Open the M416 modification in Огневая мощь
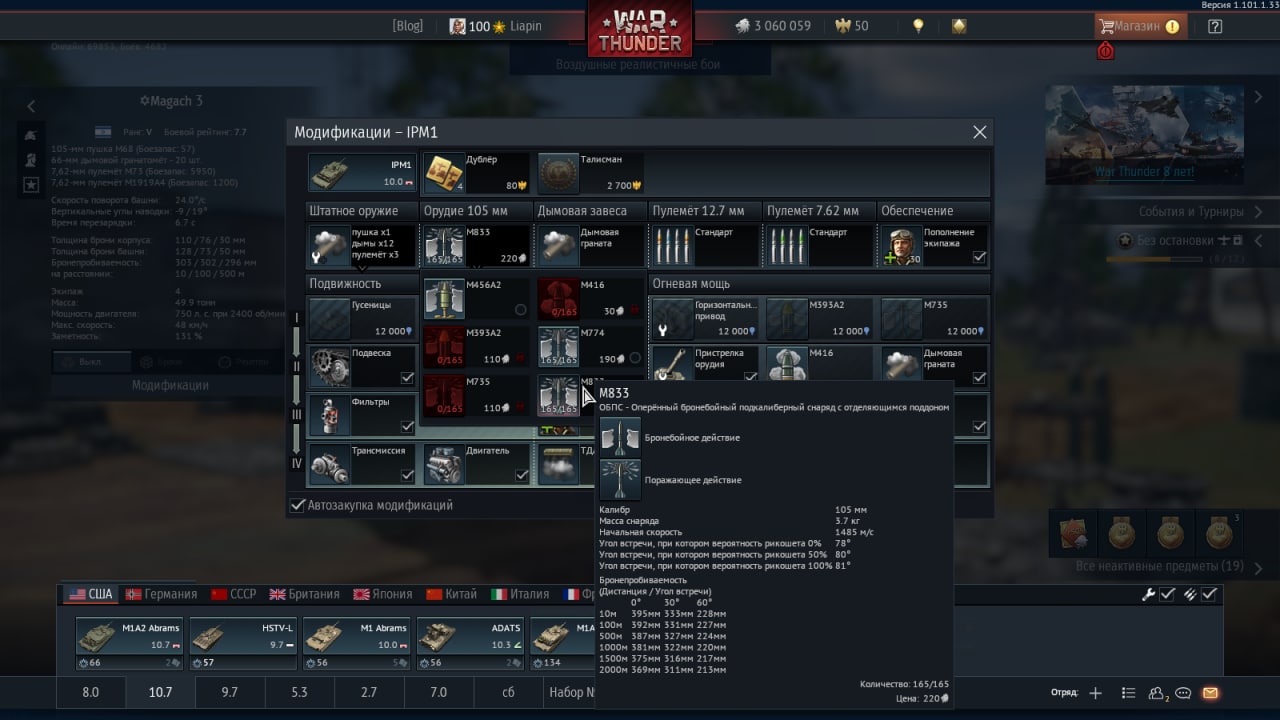The height and width of the screenshot is (720, 1280). [x=819, y=366]
